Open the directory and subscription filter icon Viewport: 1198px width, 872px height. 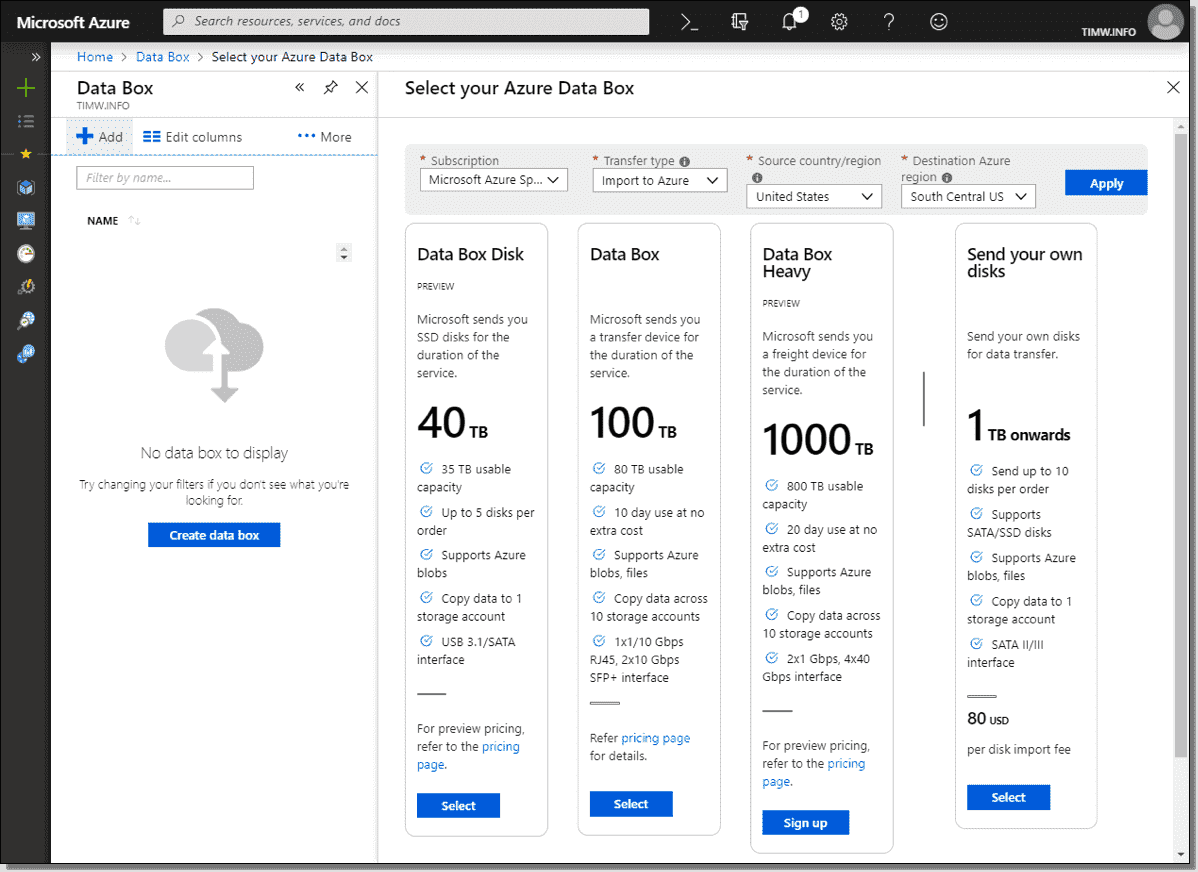(739, 21)
